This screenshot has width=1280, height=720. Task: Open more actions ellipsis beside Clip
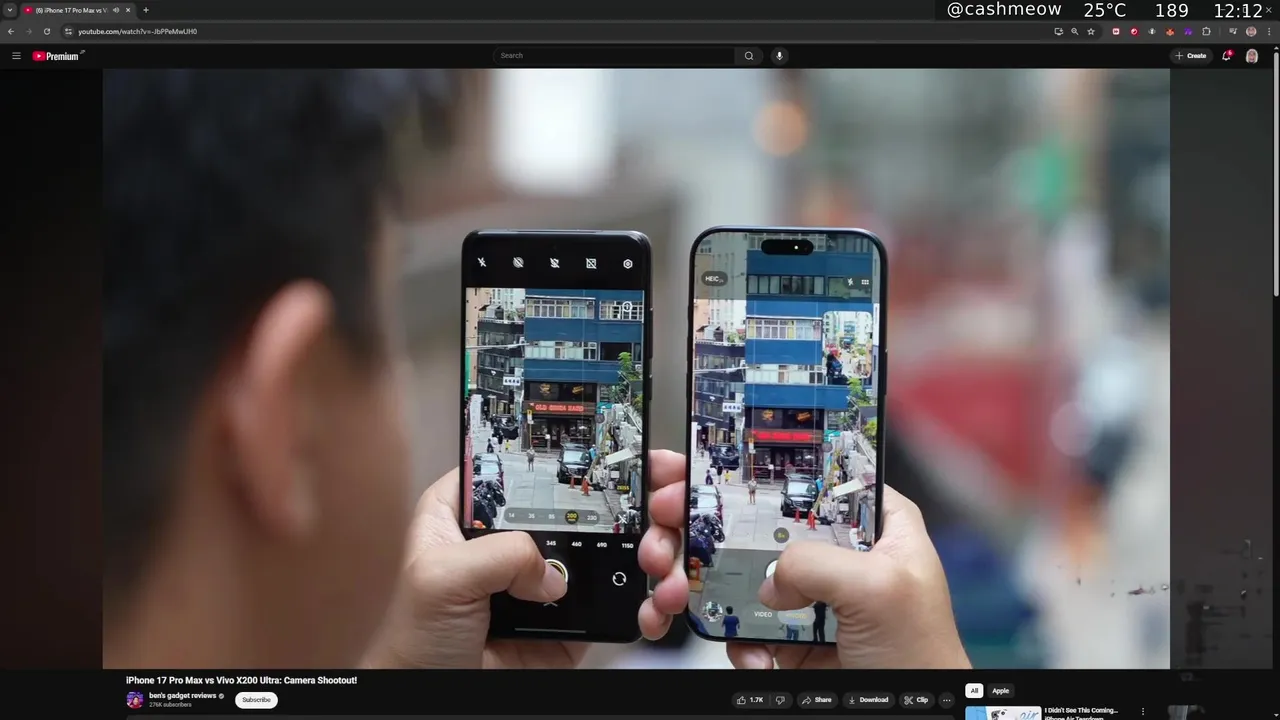[946, 700]
